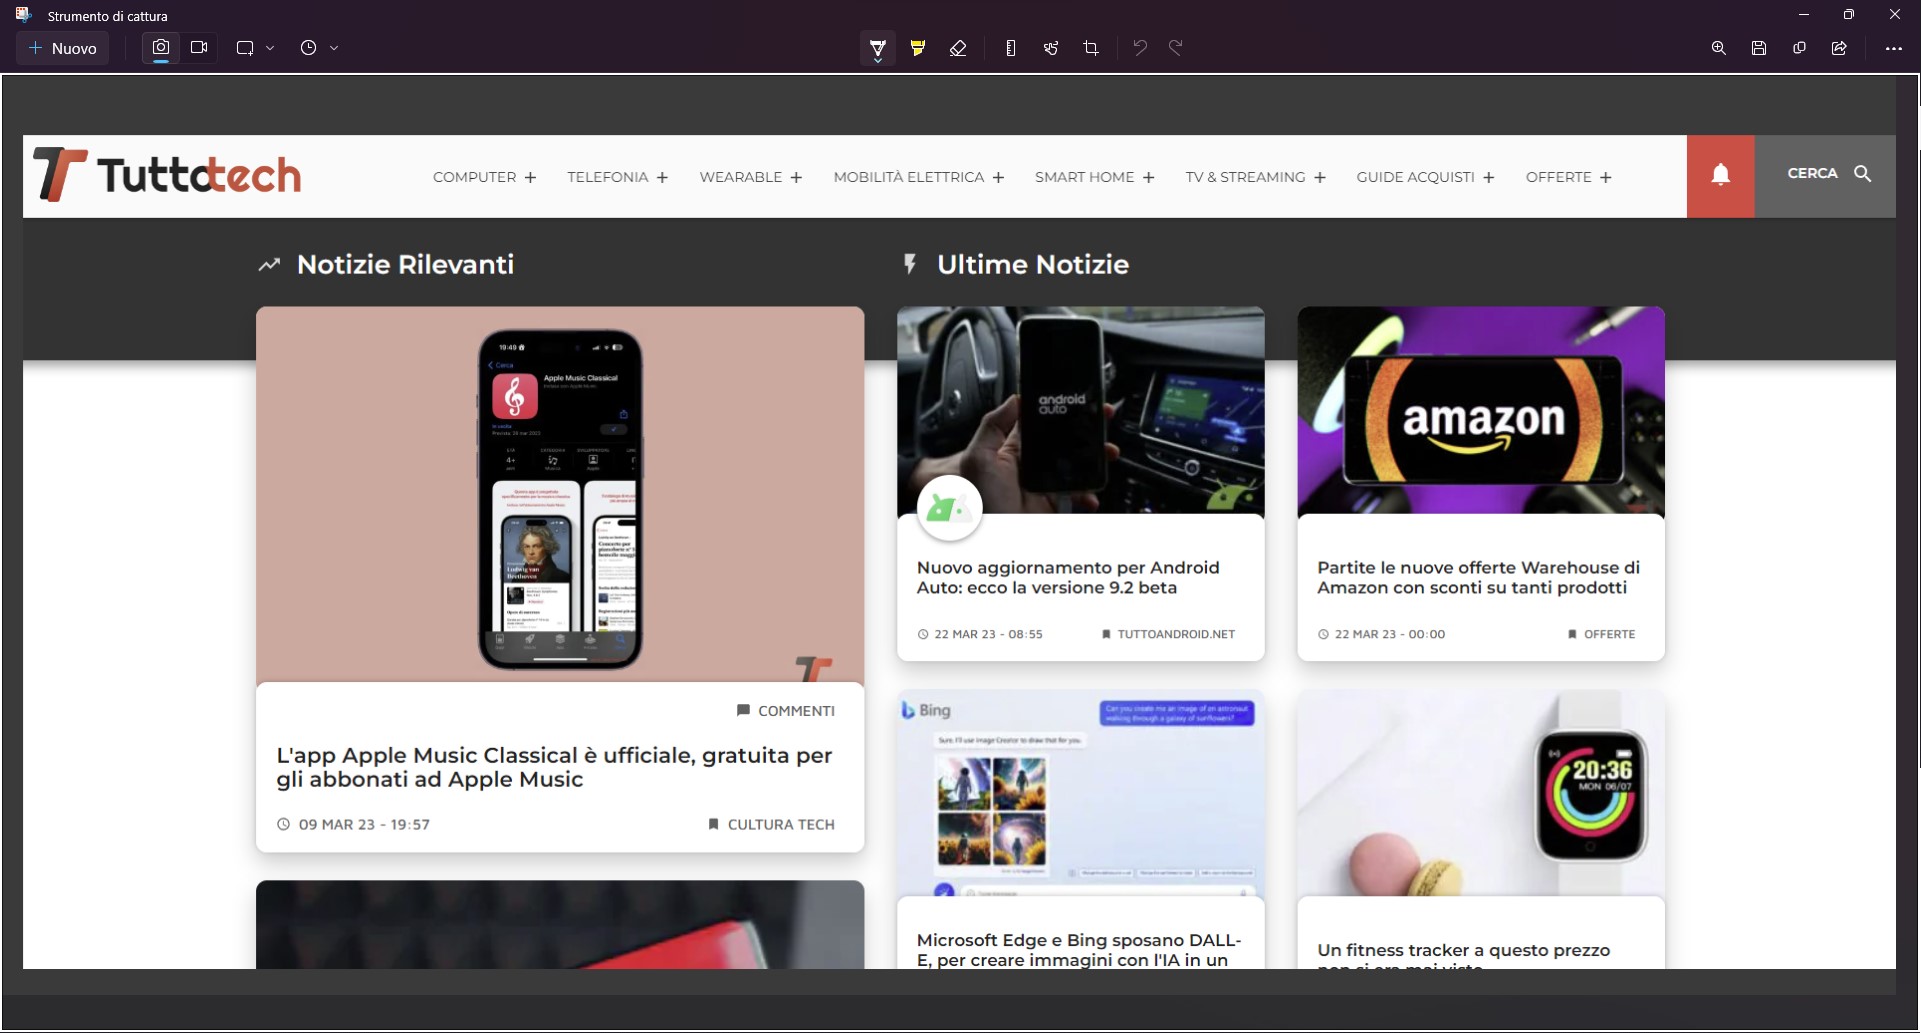Pick the eraser tool
1921x1033 pixels.
coord(957,48)
